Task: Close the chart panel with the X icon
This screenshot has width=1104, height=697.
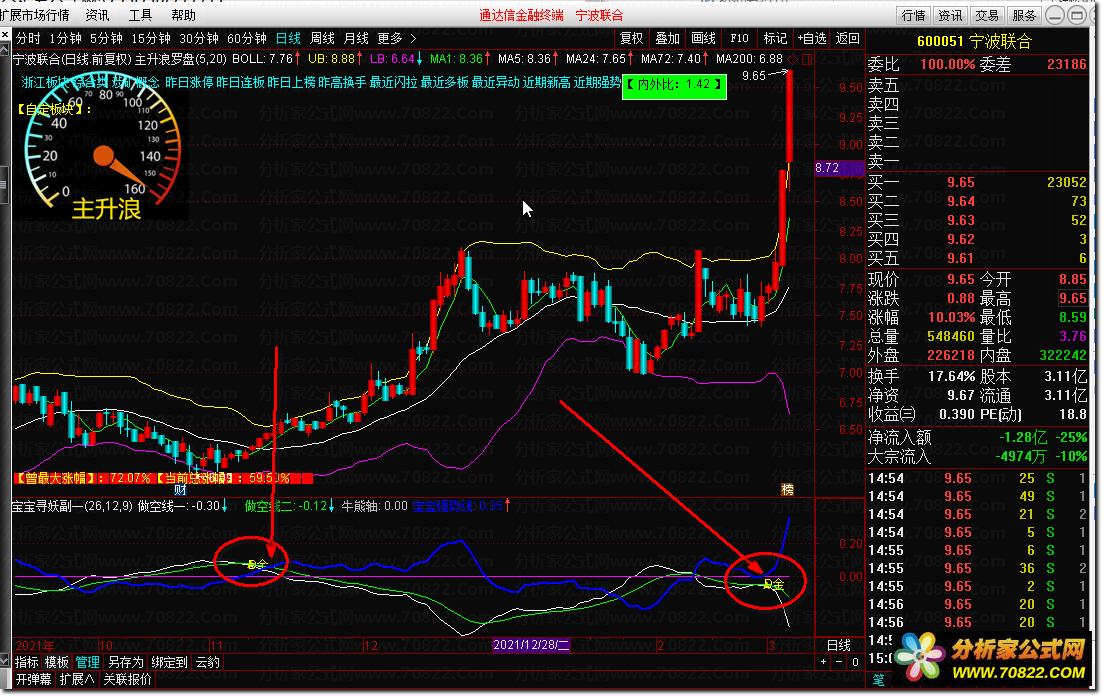Action: coord(6,34)
